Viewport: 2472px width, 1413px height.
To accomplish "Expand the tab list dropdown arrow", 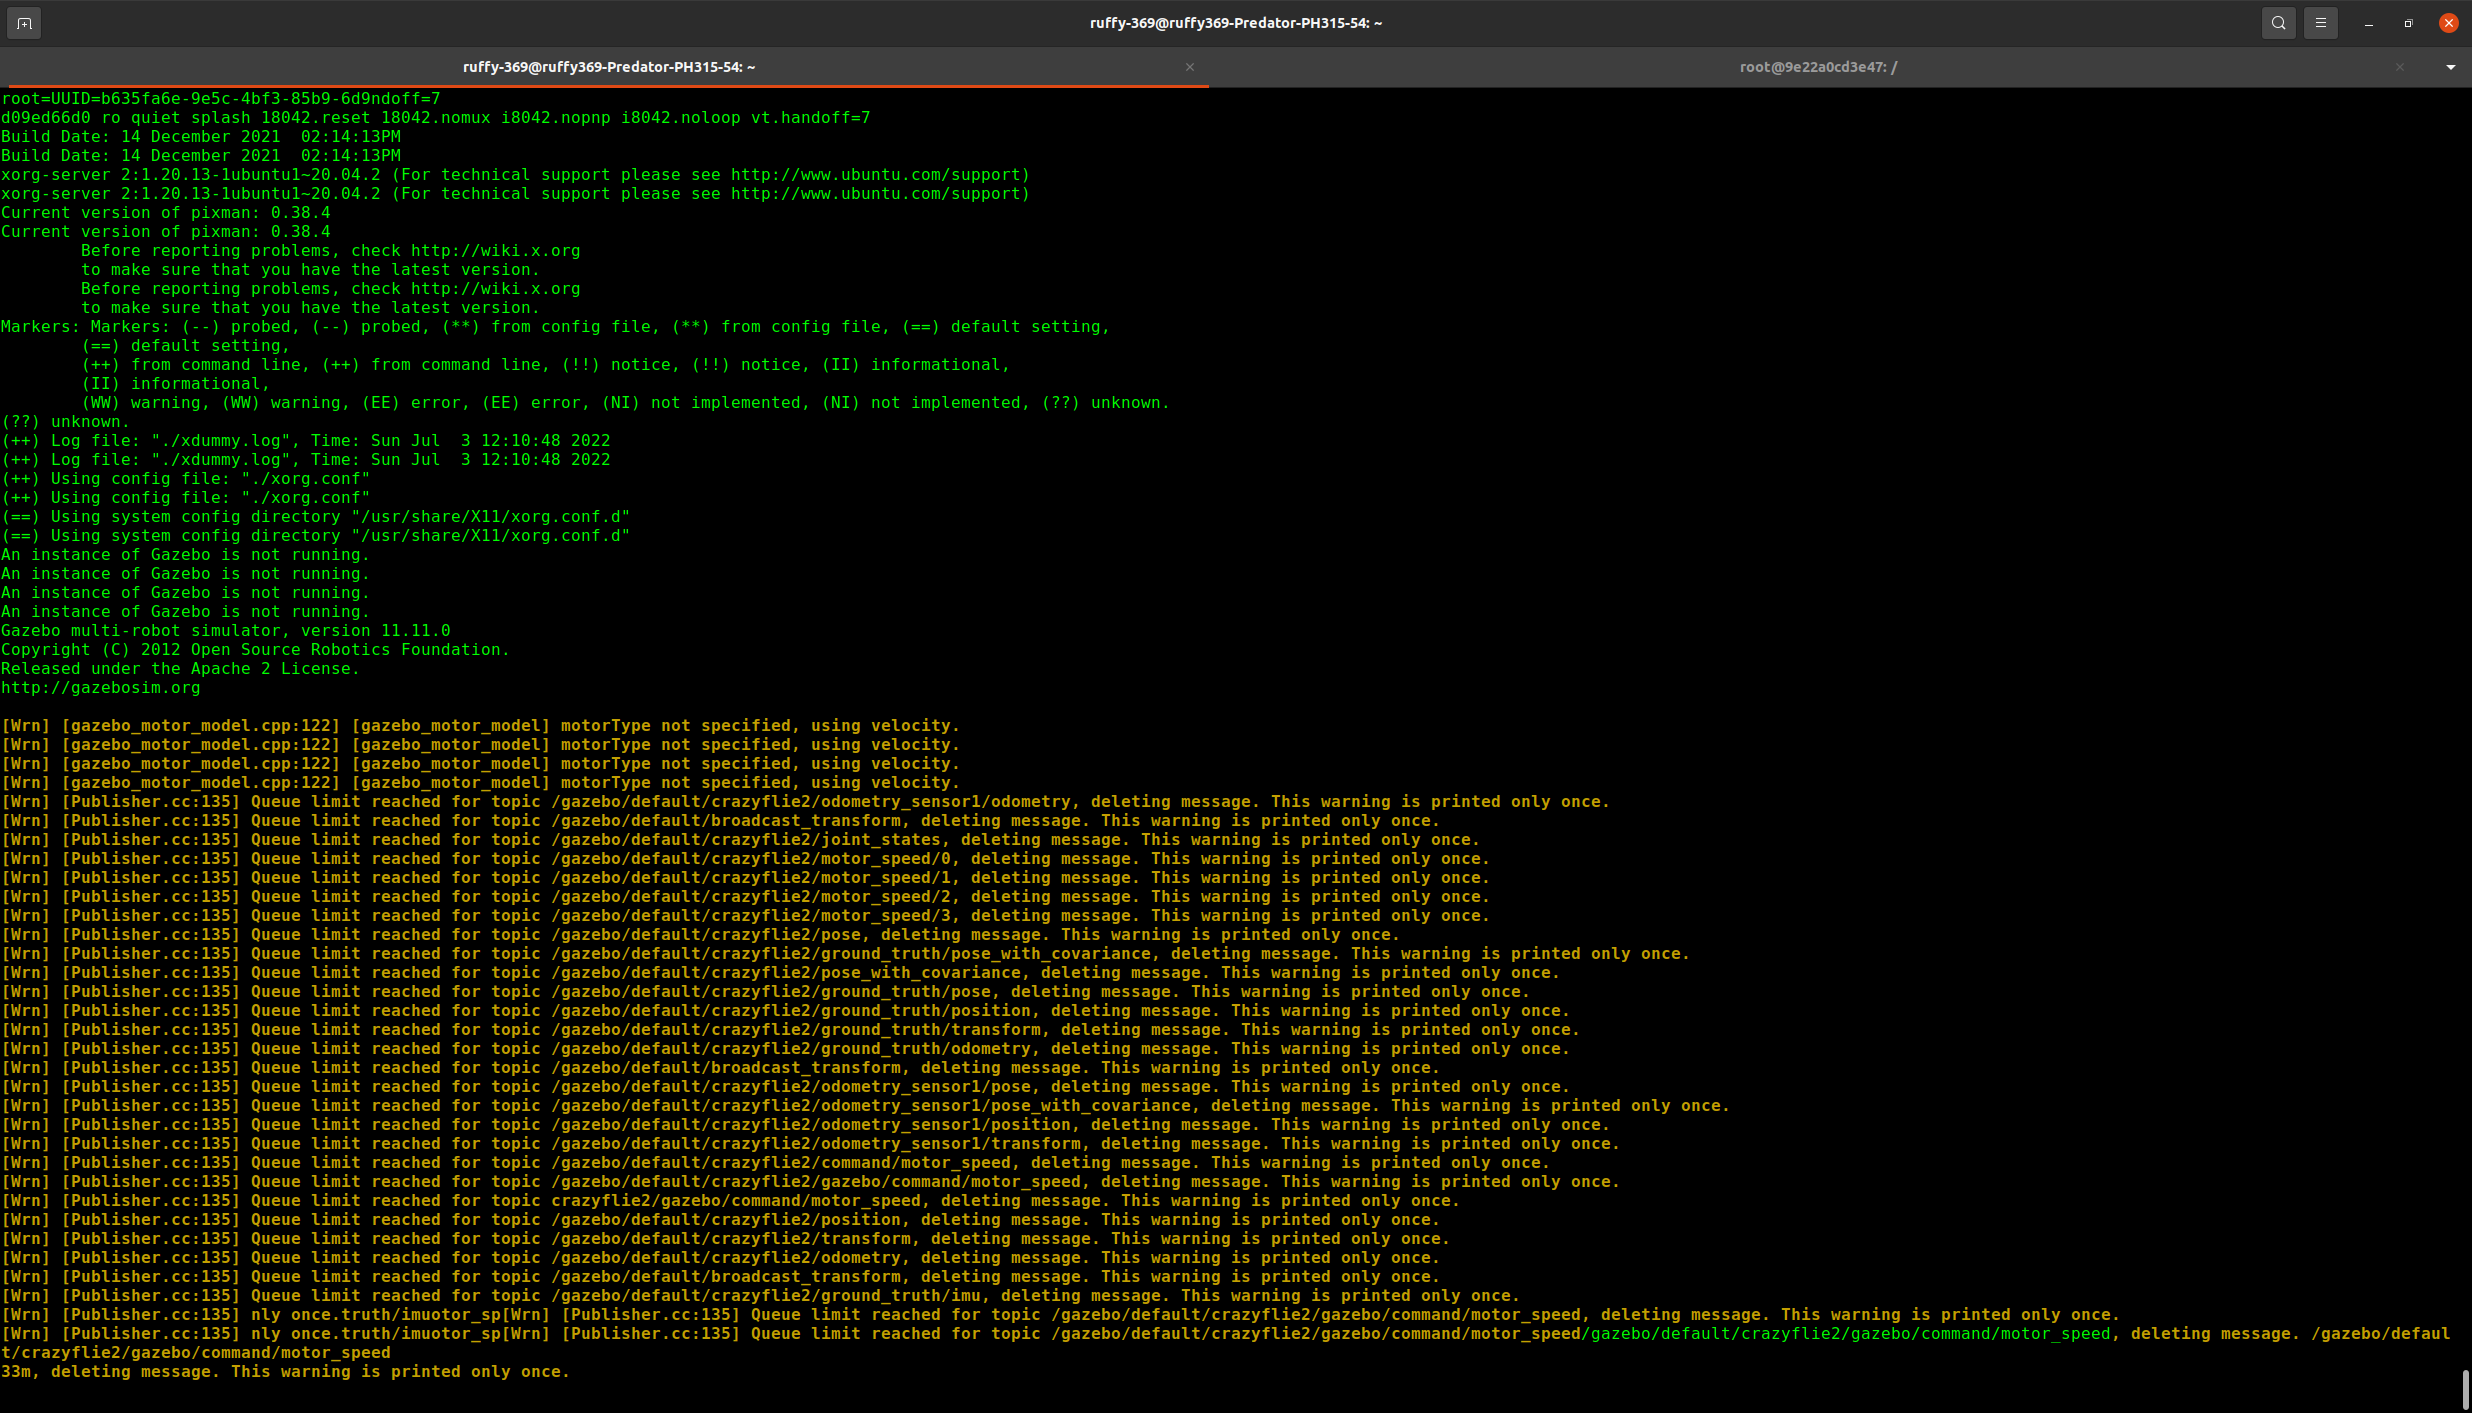I will tap(2450, 67).
